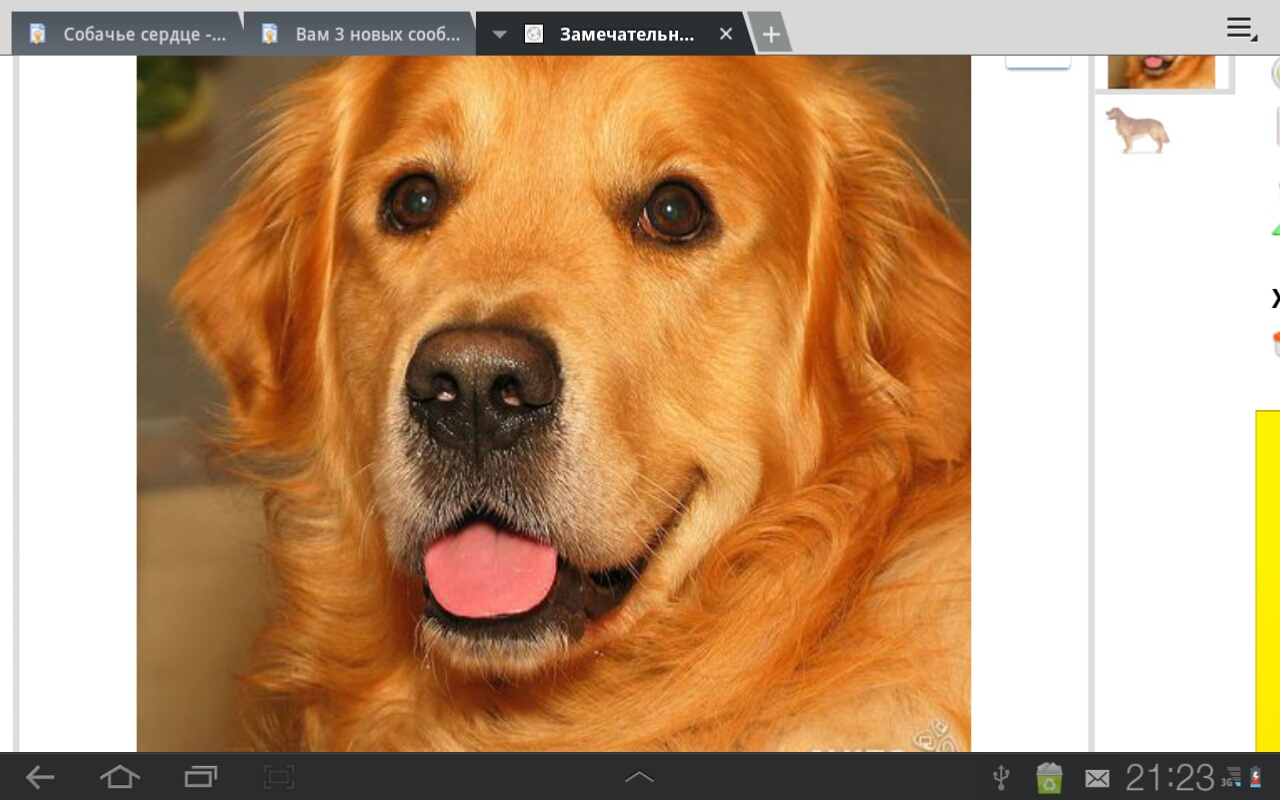Screen dimensions: 1280x800
Task: Switch to Вам 3 новых сообщения tab
Action: [x=377, y=34]
